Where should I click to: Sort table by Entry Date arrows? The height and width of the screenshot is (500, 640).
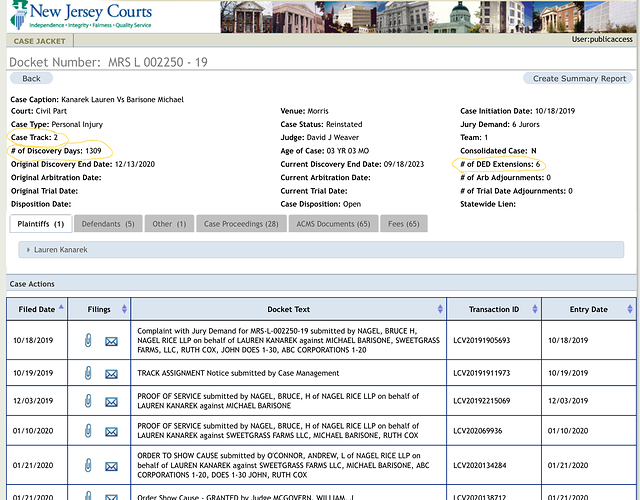click(630, 309)
